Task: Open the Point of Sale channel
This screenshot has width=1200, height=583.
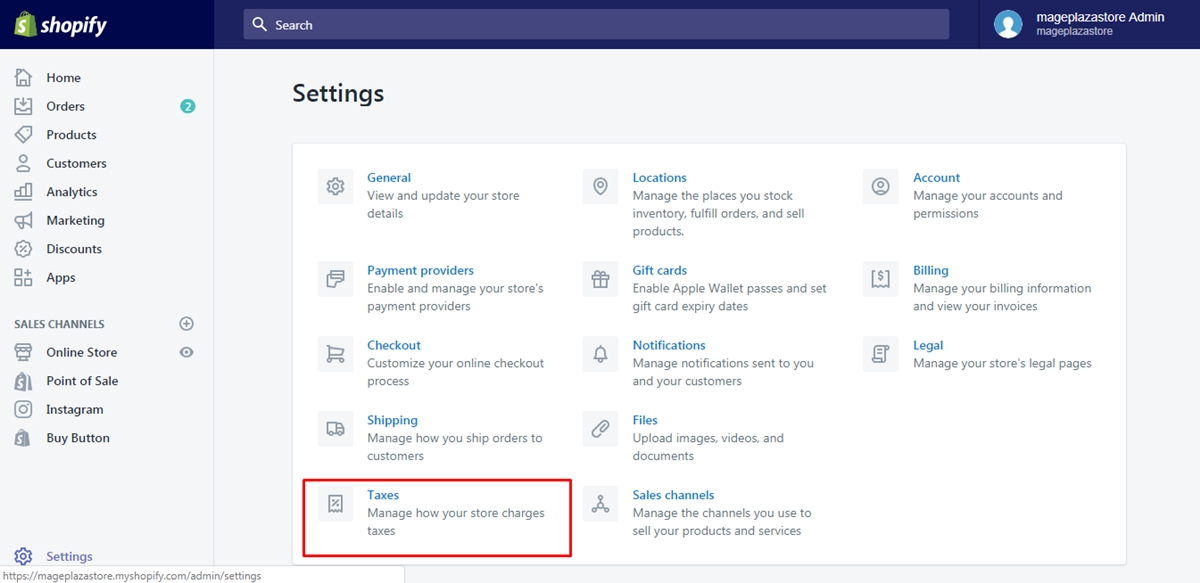Action: [x=82, y=381]
